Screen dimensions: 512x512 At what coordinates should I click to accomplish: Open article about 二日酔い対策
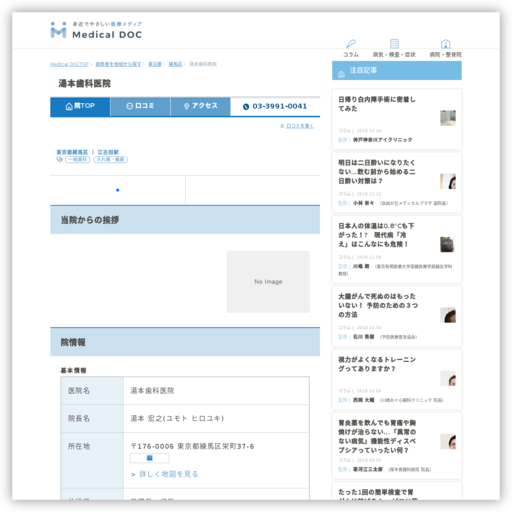[377, 172]
